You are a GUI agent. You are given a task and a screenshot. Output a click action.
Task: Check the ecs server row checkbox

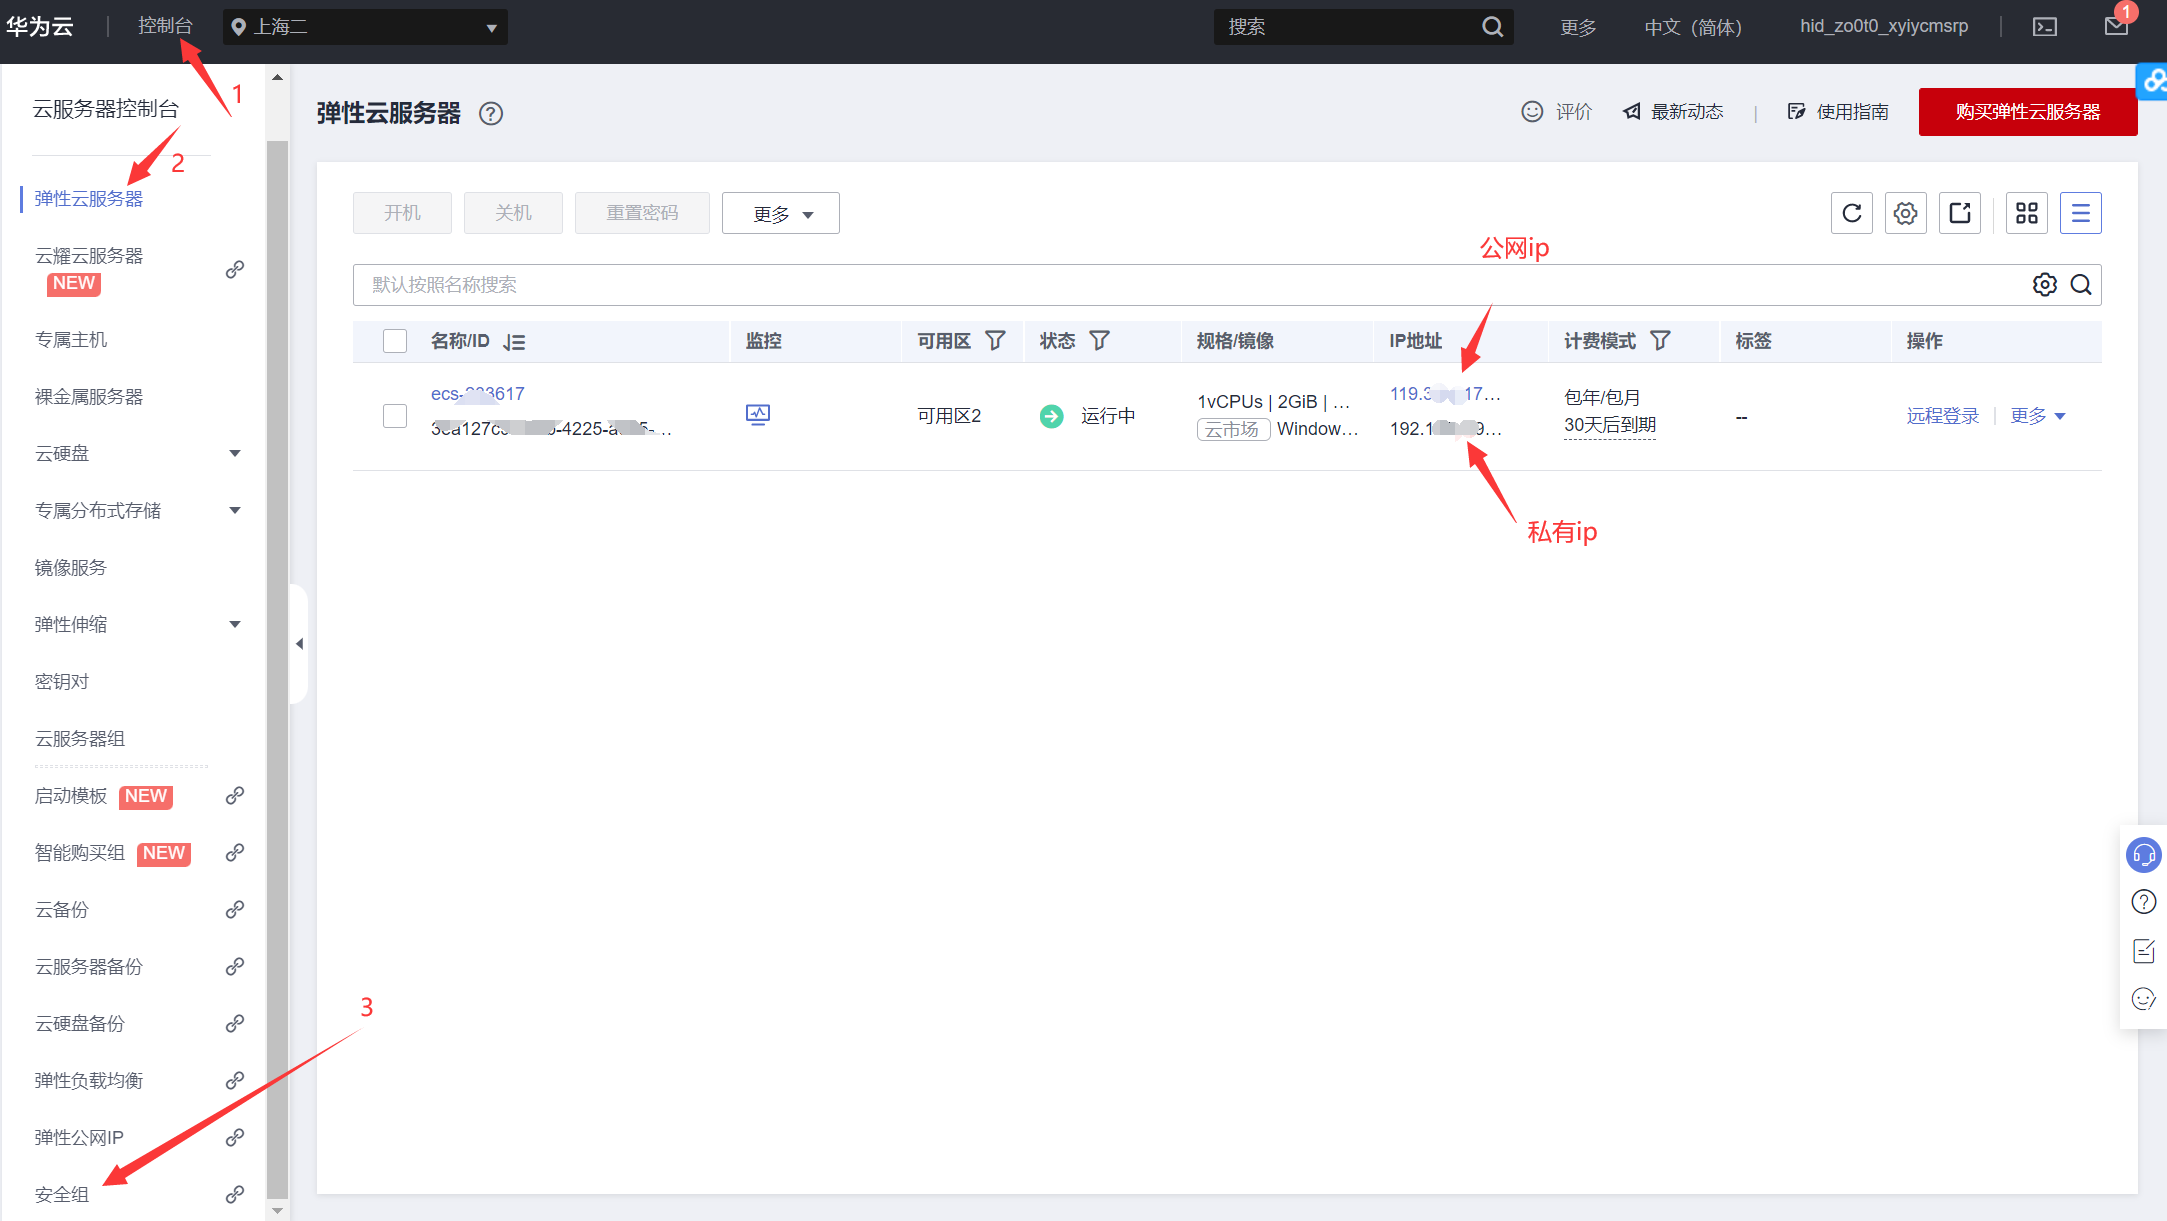(x=395, y=416)
